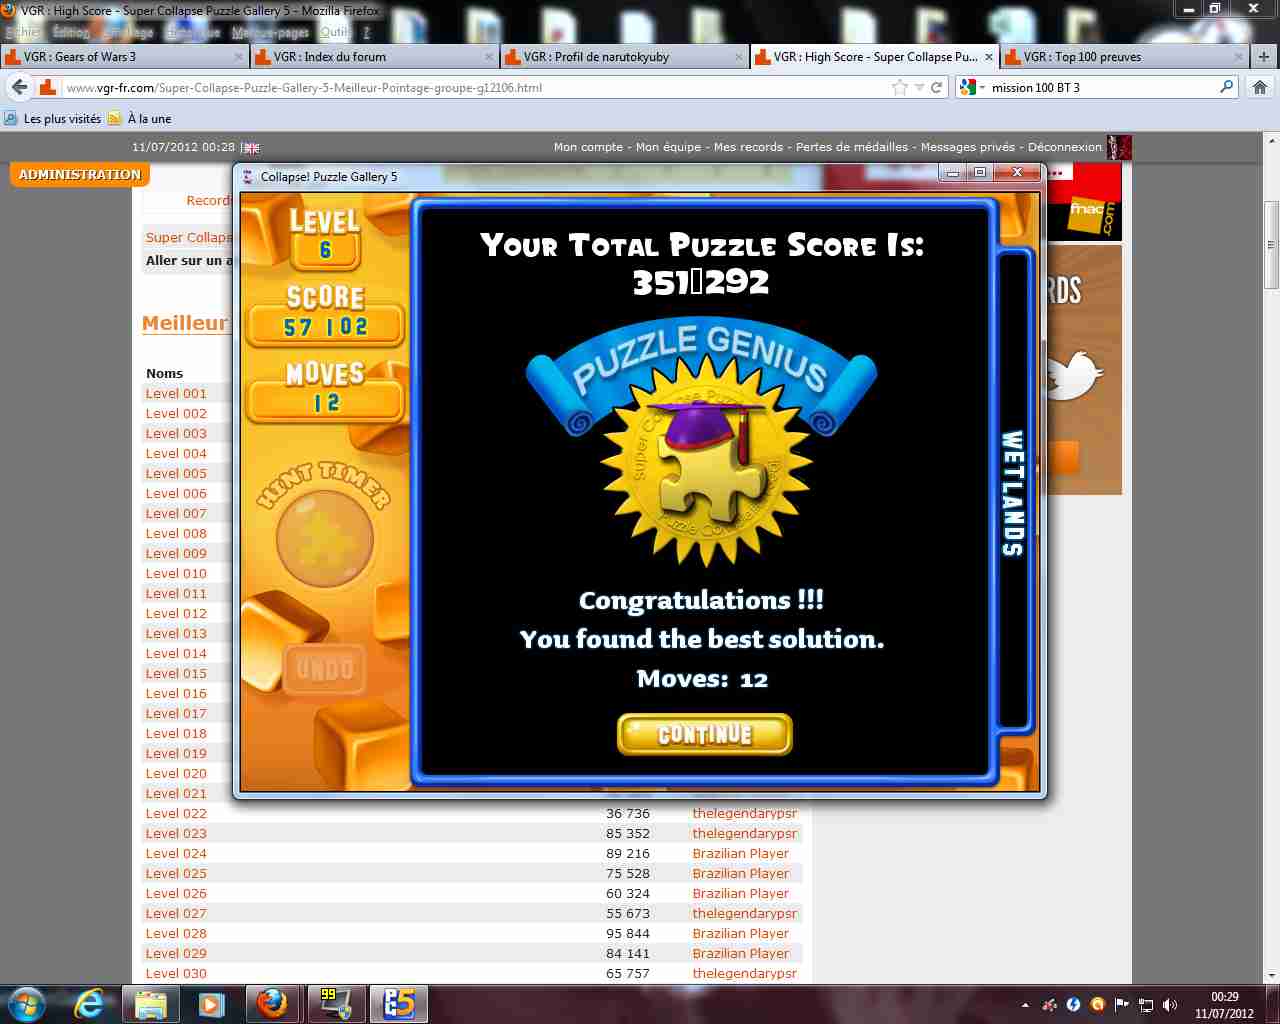Click the search magnifier icon
This screenshot has height=1024, width=1280.
1227,88
